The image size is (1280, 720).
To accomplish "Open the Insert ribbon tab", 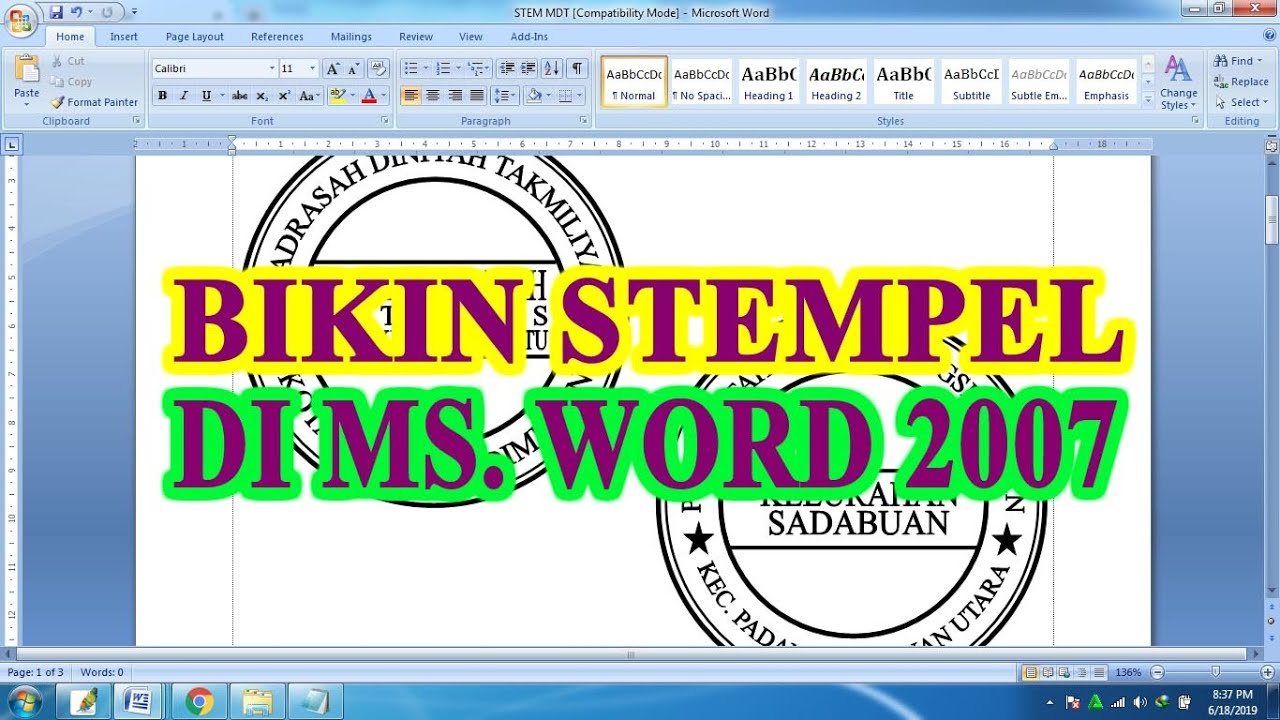I will [x=124, y=37].
